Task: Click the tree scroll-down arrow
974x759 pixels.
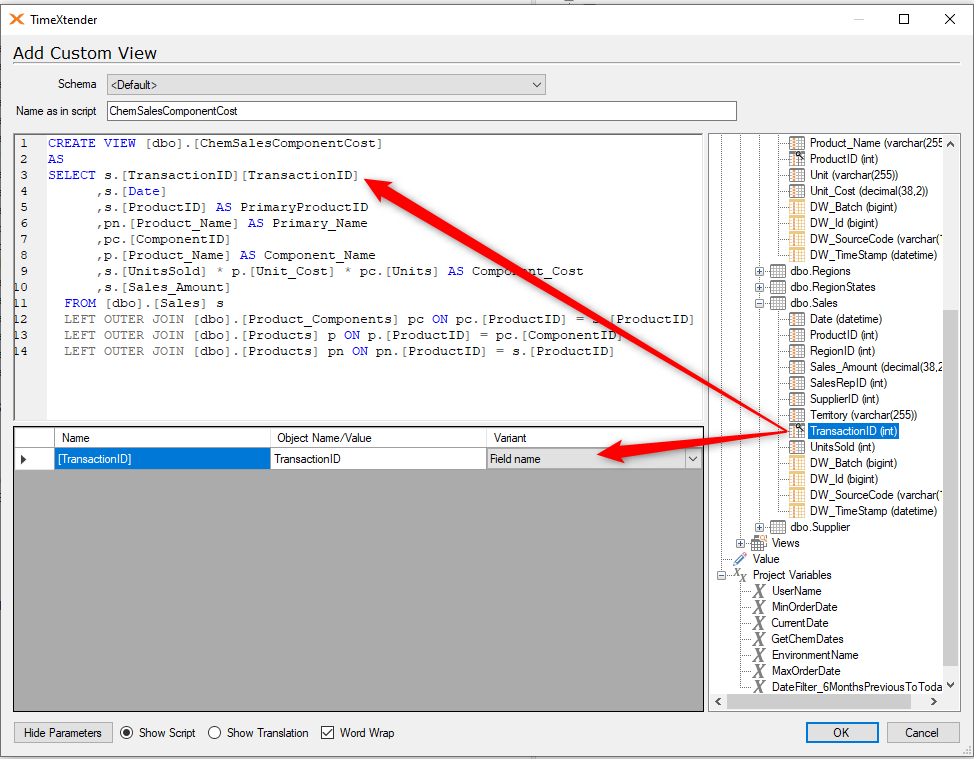Action: (x=950, y=686)
